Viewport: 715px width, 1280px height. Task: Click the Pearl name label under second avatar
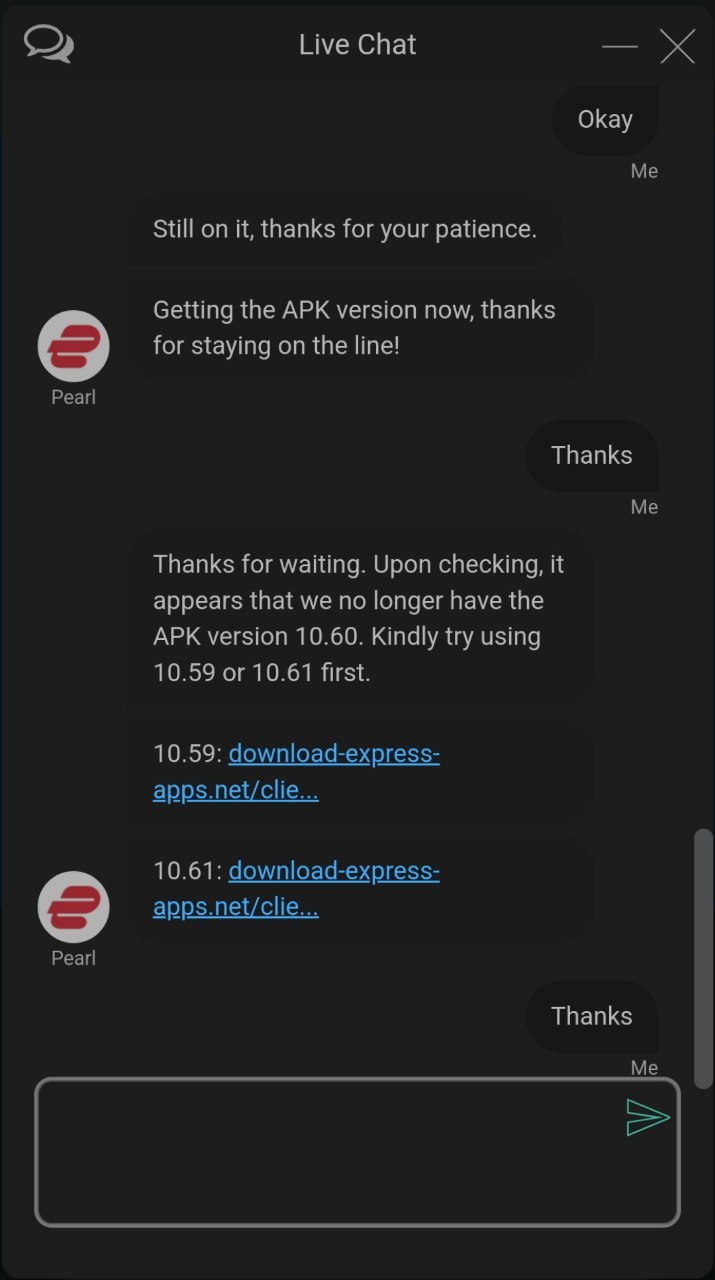click(73, 958)
